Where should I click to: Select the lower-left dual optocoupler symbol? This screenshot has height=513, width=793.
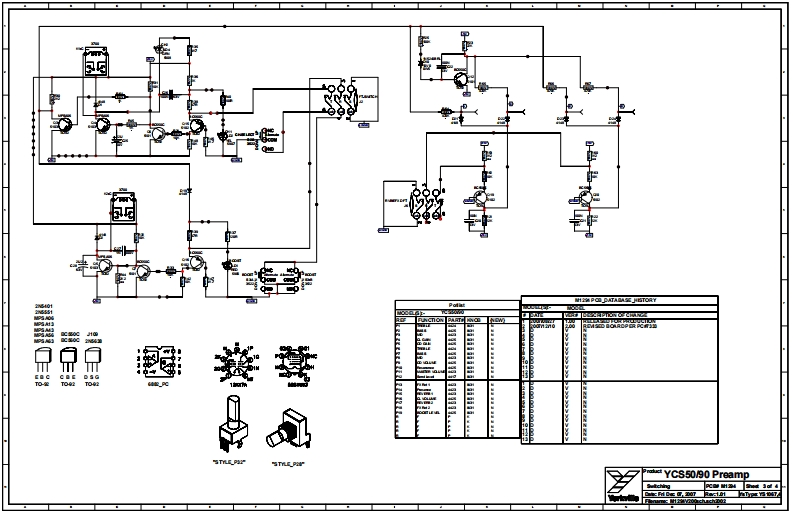125,206
